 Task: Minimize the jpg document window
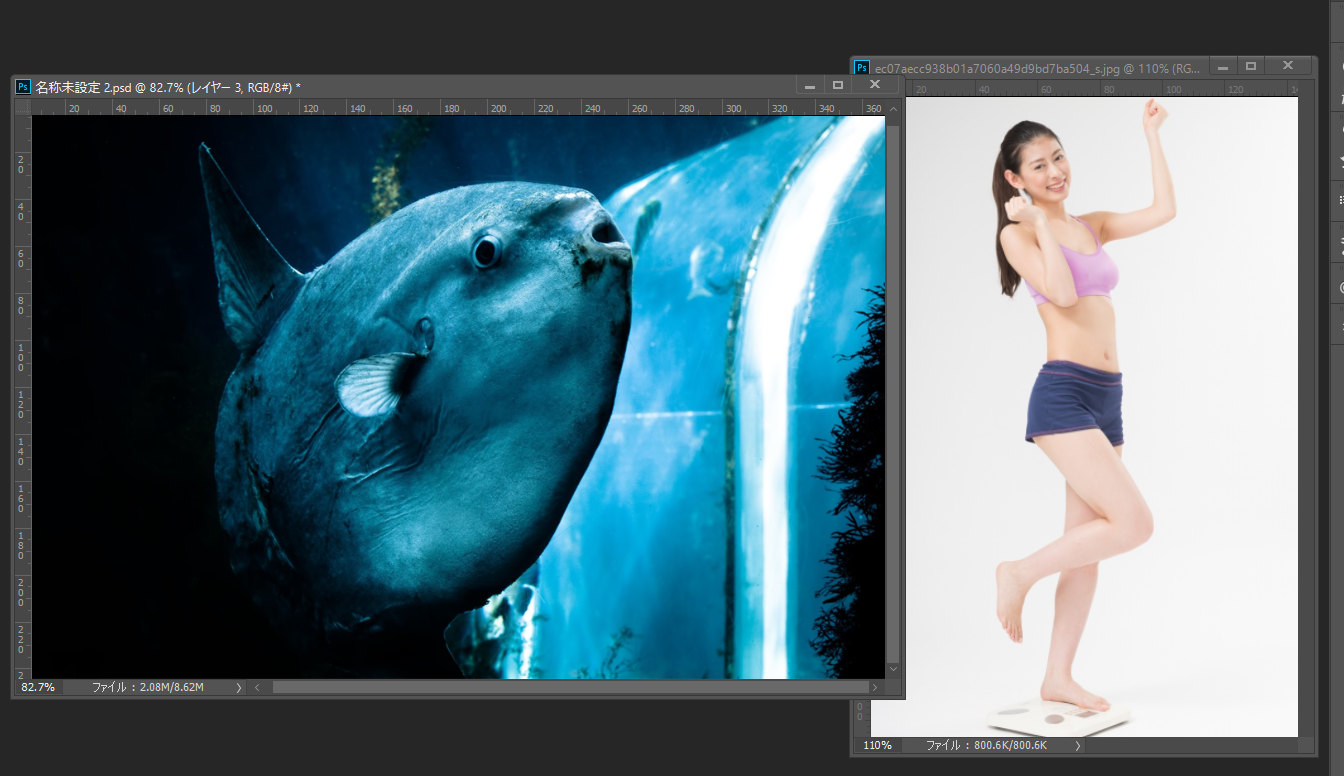1223,67
